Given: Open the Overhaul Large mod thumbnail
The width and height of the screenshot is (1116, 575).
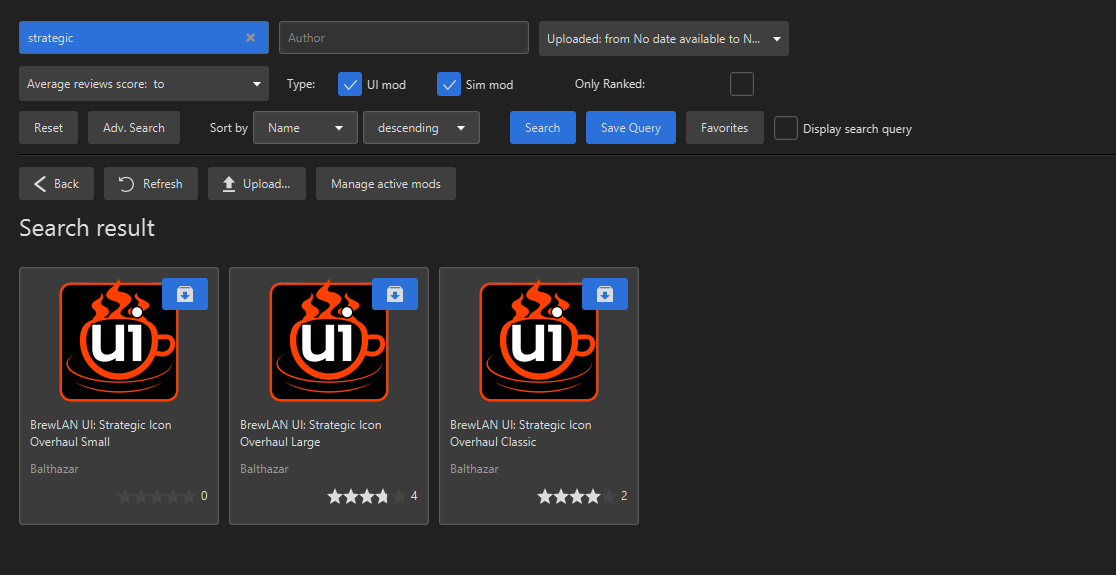Looking at the screenshot, I should pos(329,340).
